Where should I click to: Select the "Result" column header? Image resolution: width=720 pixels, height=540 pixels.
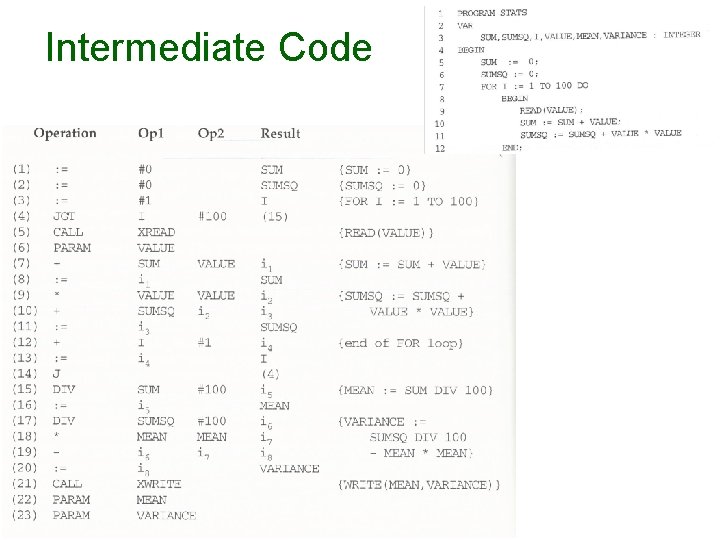click(280, 134)
